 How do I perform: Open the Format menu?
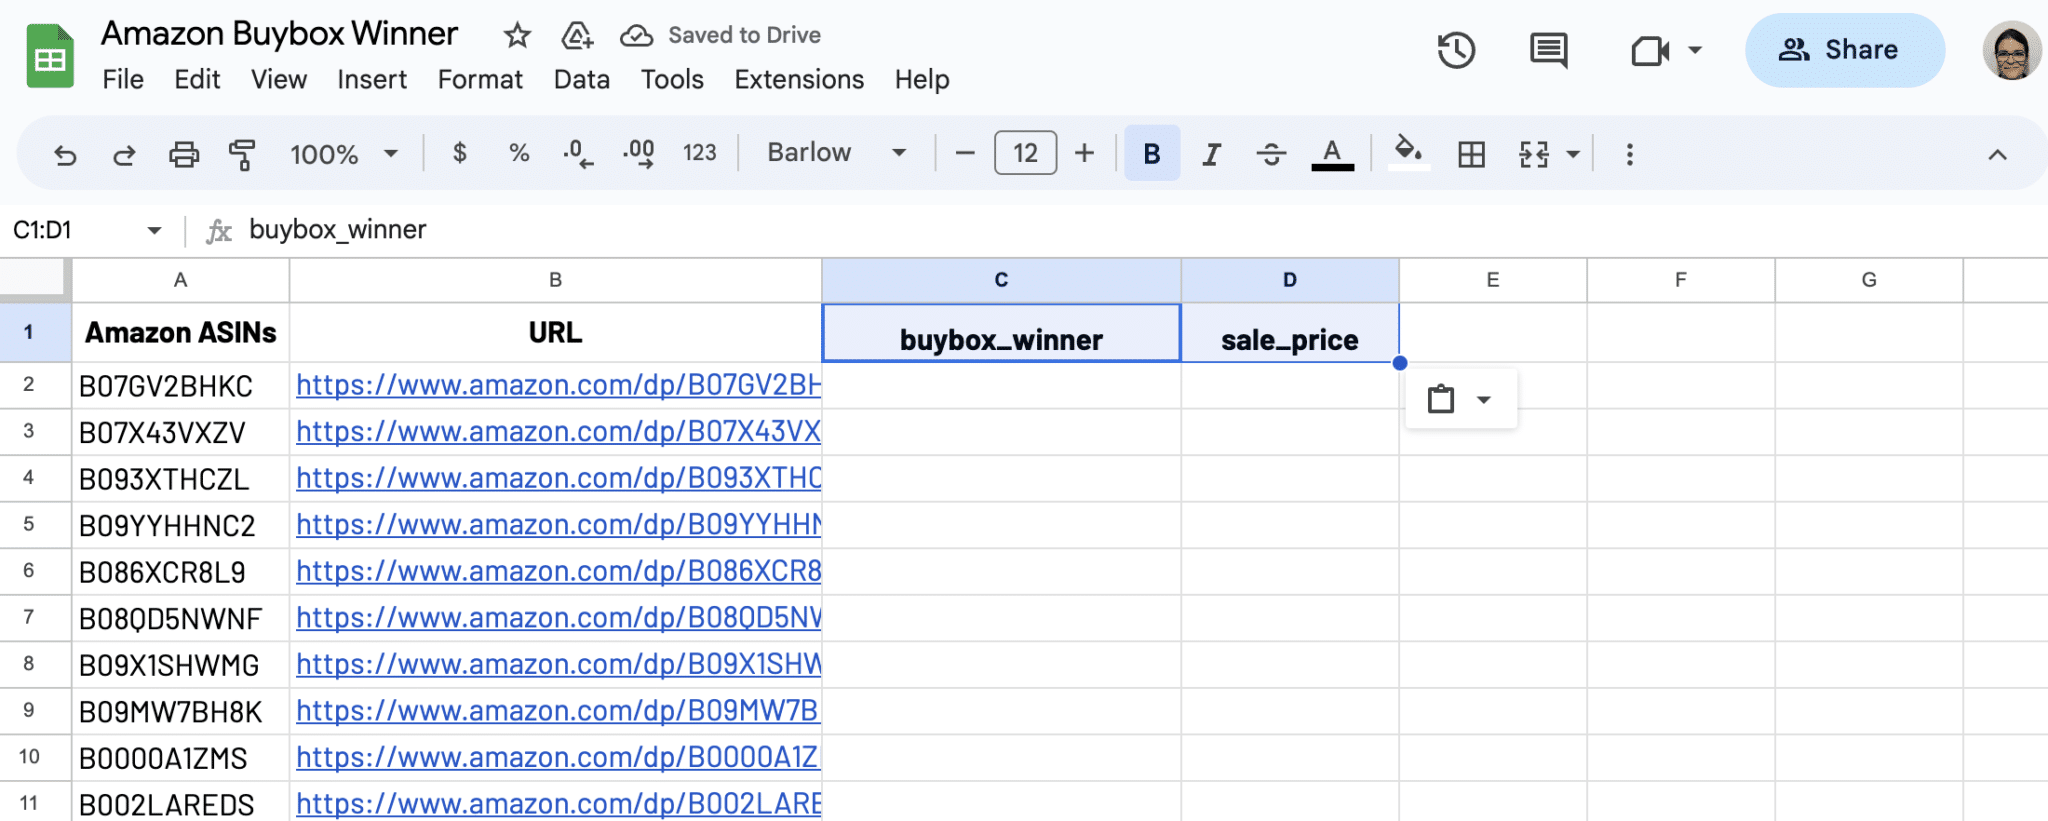tap(480, 79)
